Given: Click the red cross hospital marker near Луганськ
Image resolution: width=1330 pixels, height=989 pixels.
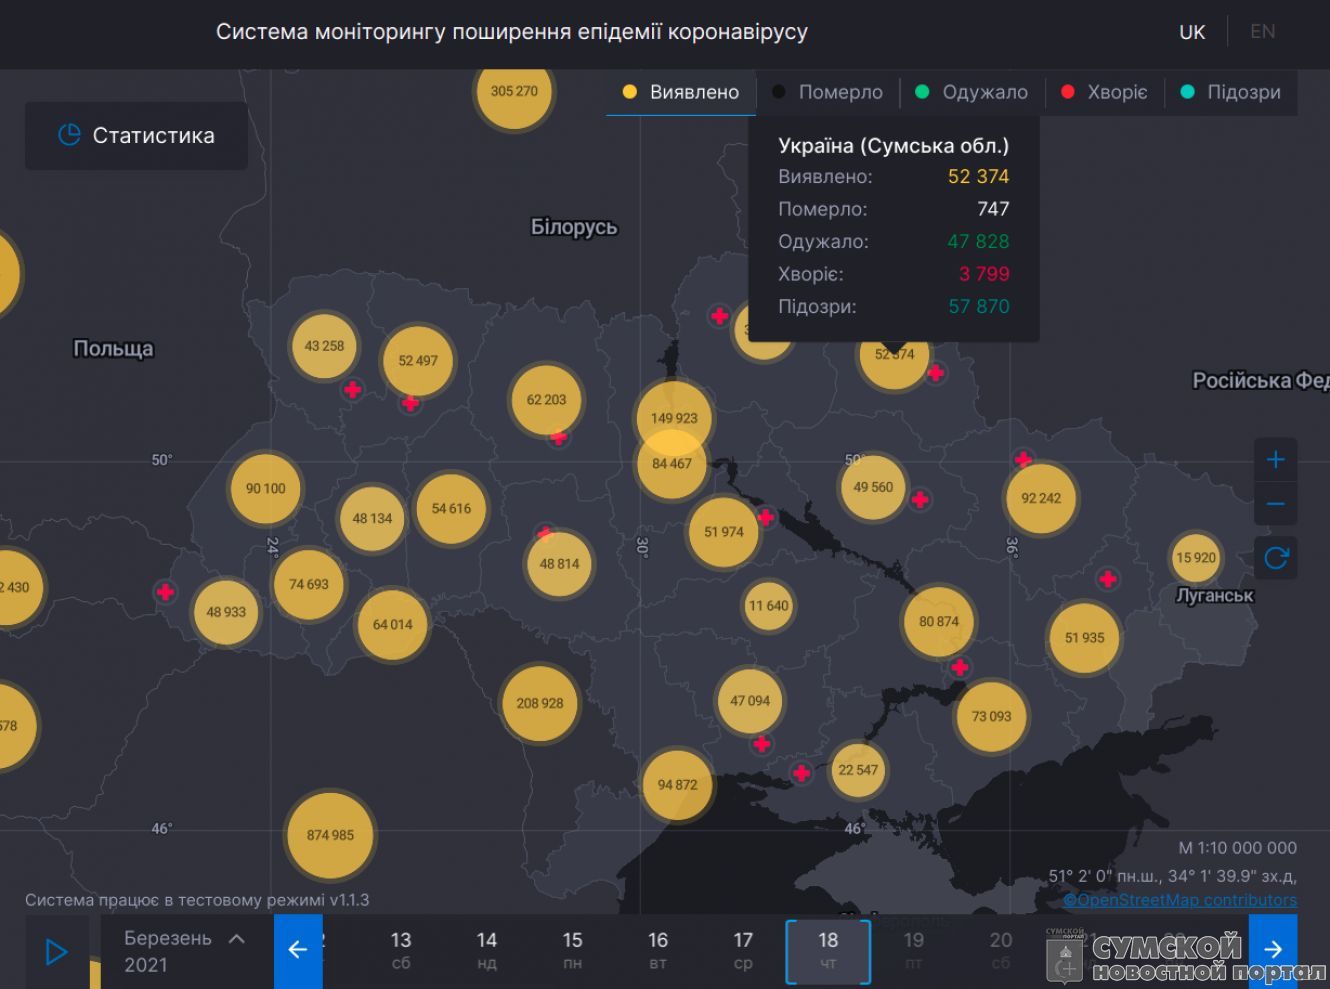Looking at the screenshot, I should click(x=1107, y=579).
